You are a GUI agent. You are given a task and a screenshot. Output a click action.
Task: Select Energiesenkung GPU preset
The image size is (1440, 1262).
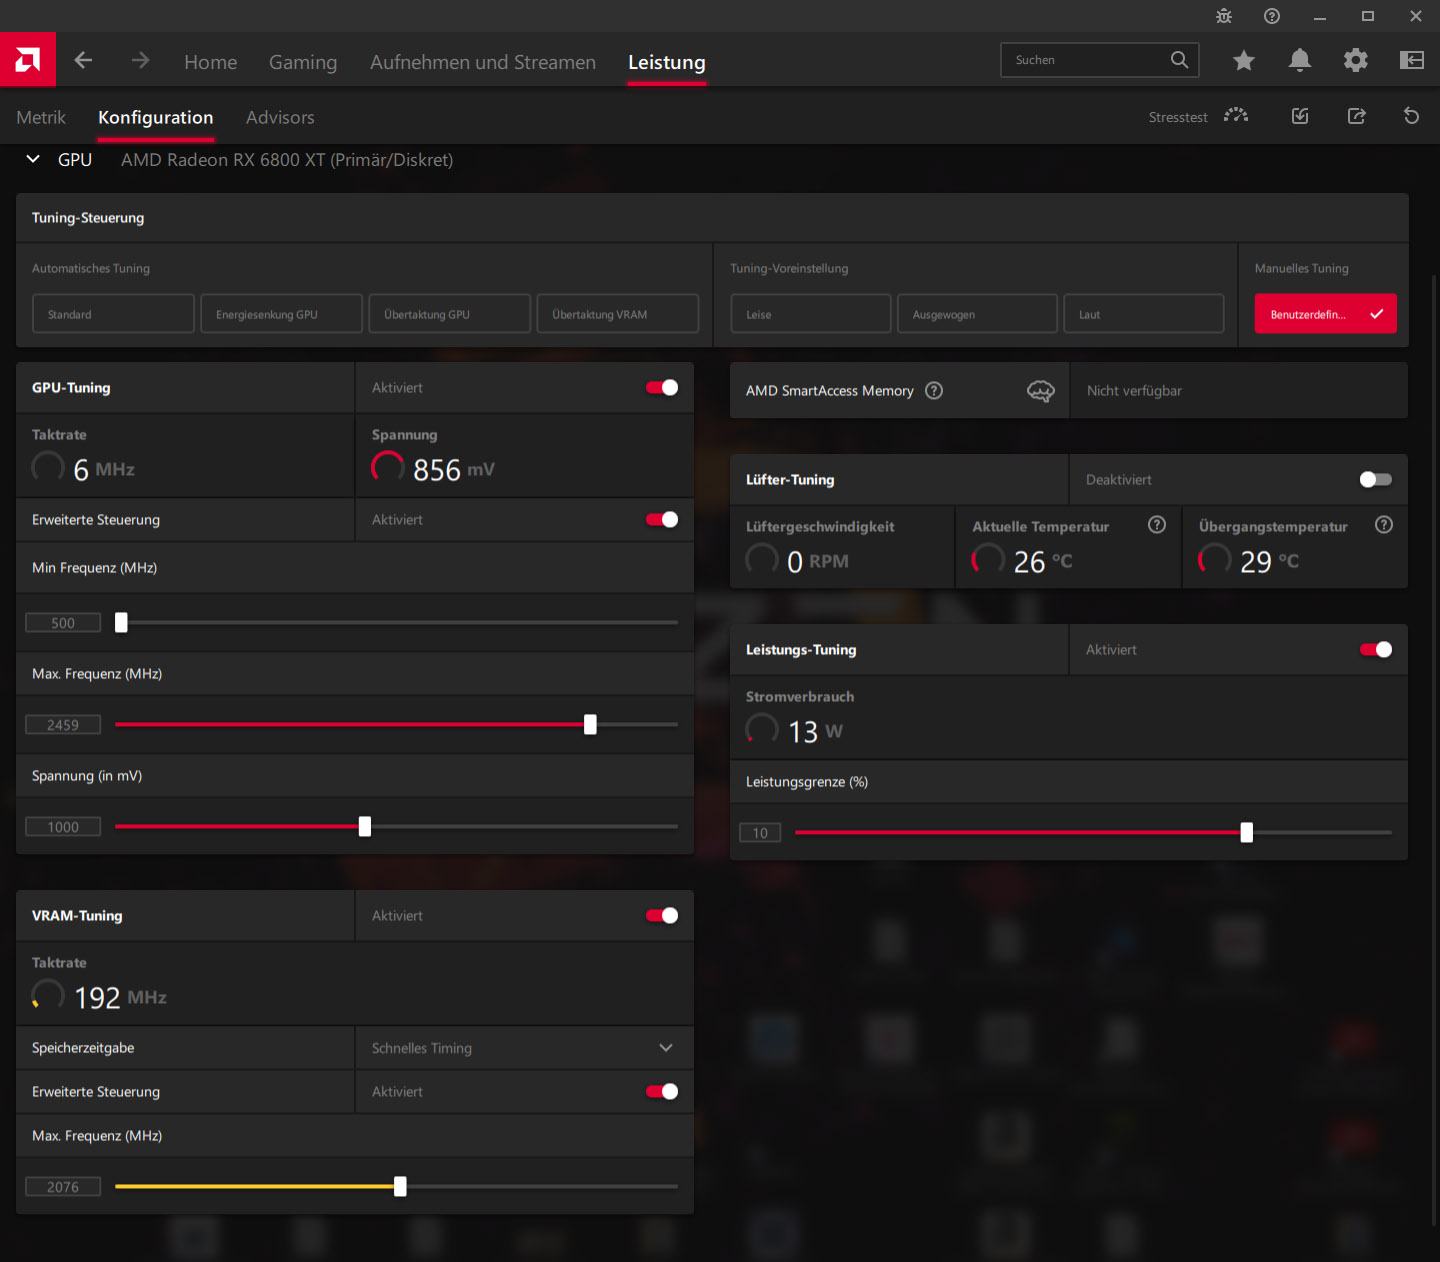(281, 314)
